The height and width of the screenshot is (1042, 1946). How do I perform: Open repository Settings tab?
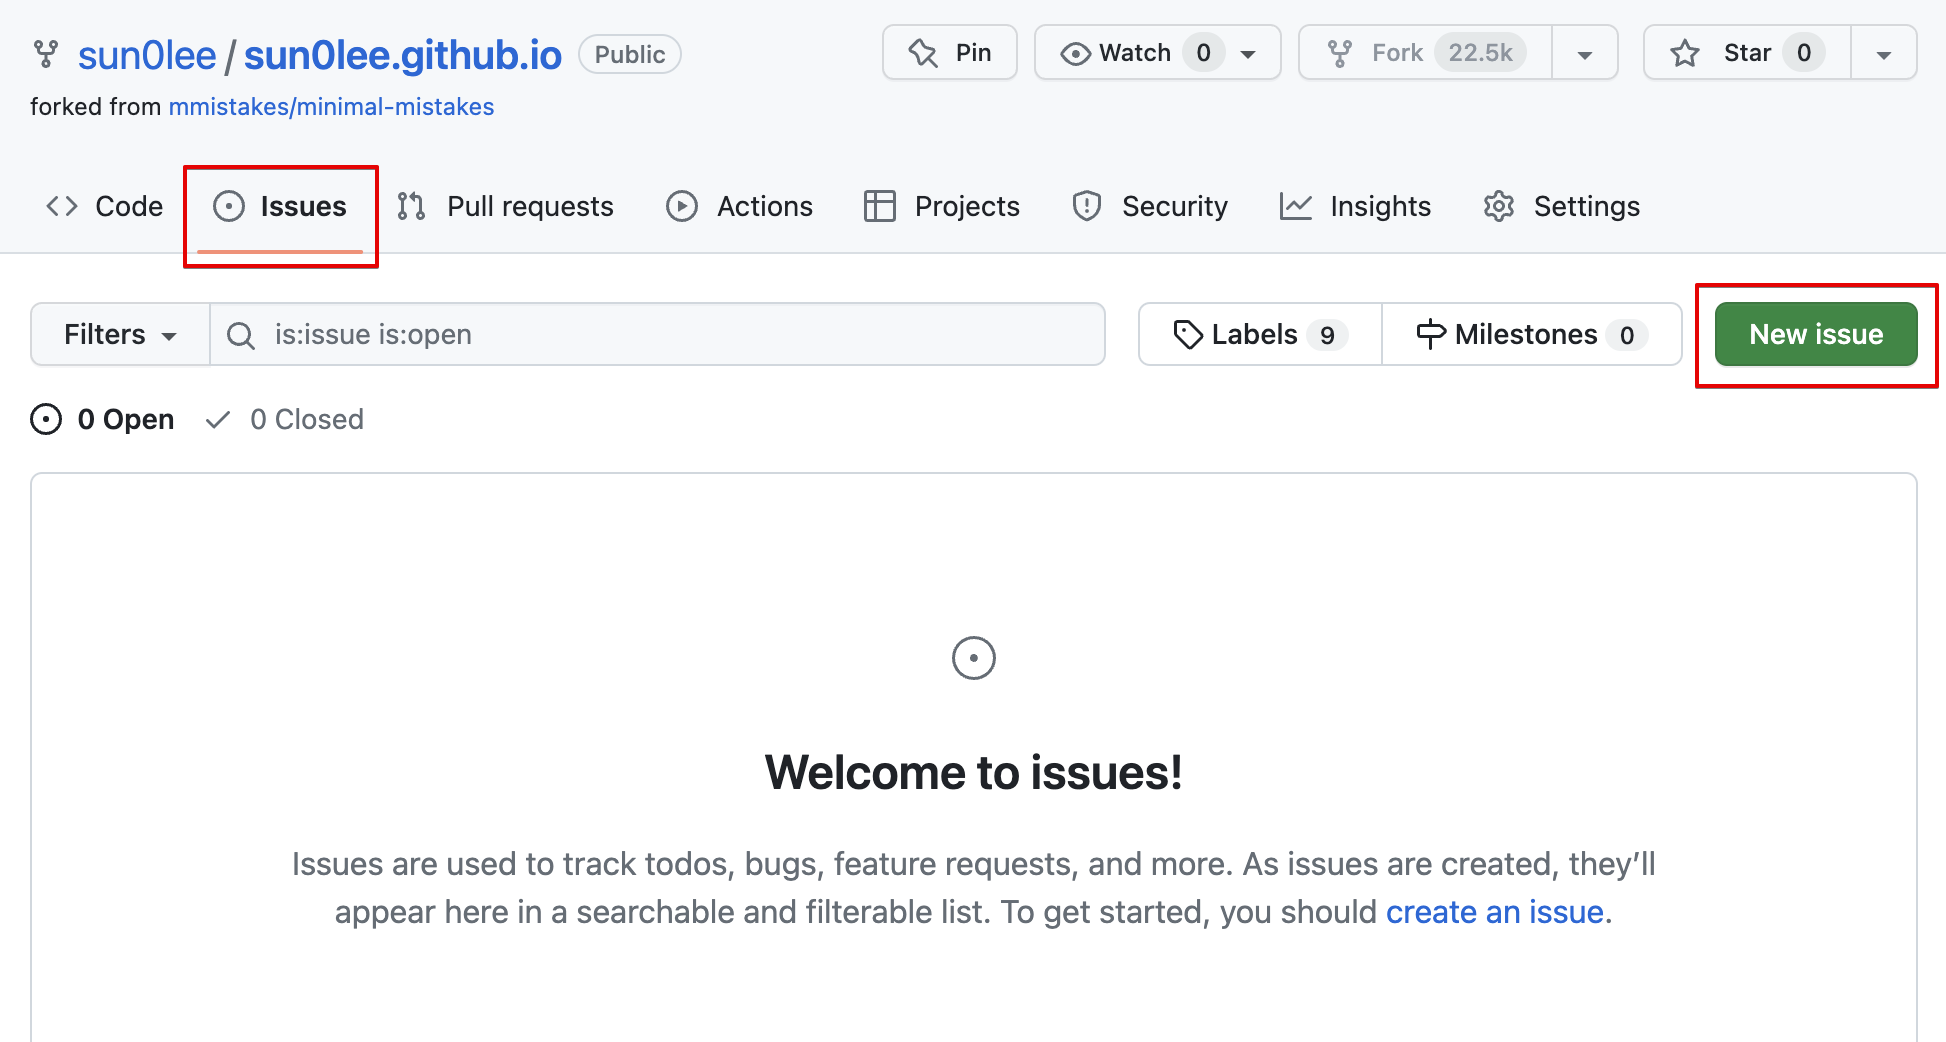pyautogui.click(x=1562, y=206)
